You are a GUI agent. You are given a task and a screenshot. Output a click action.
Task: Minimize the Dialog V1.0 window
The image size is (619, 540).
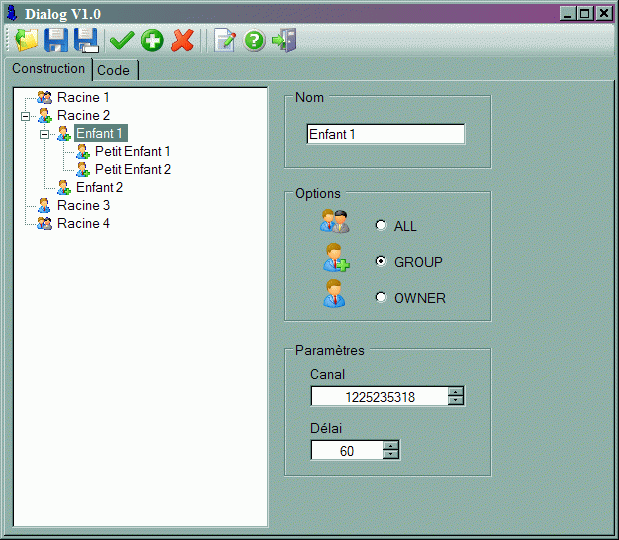[568, 13]
